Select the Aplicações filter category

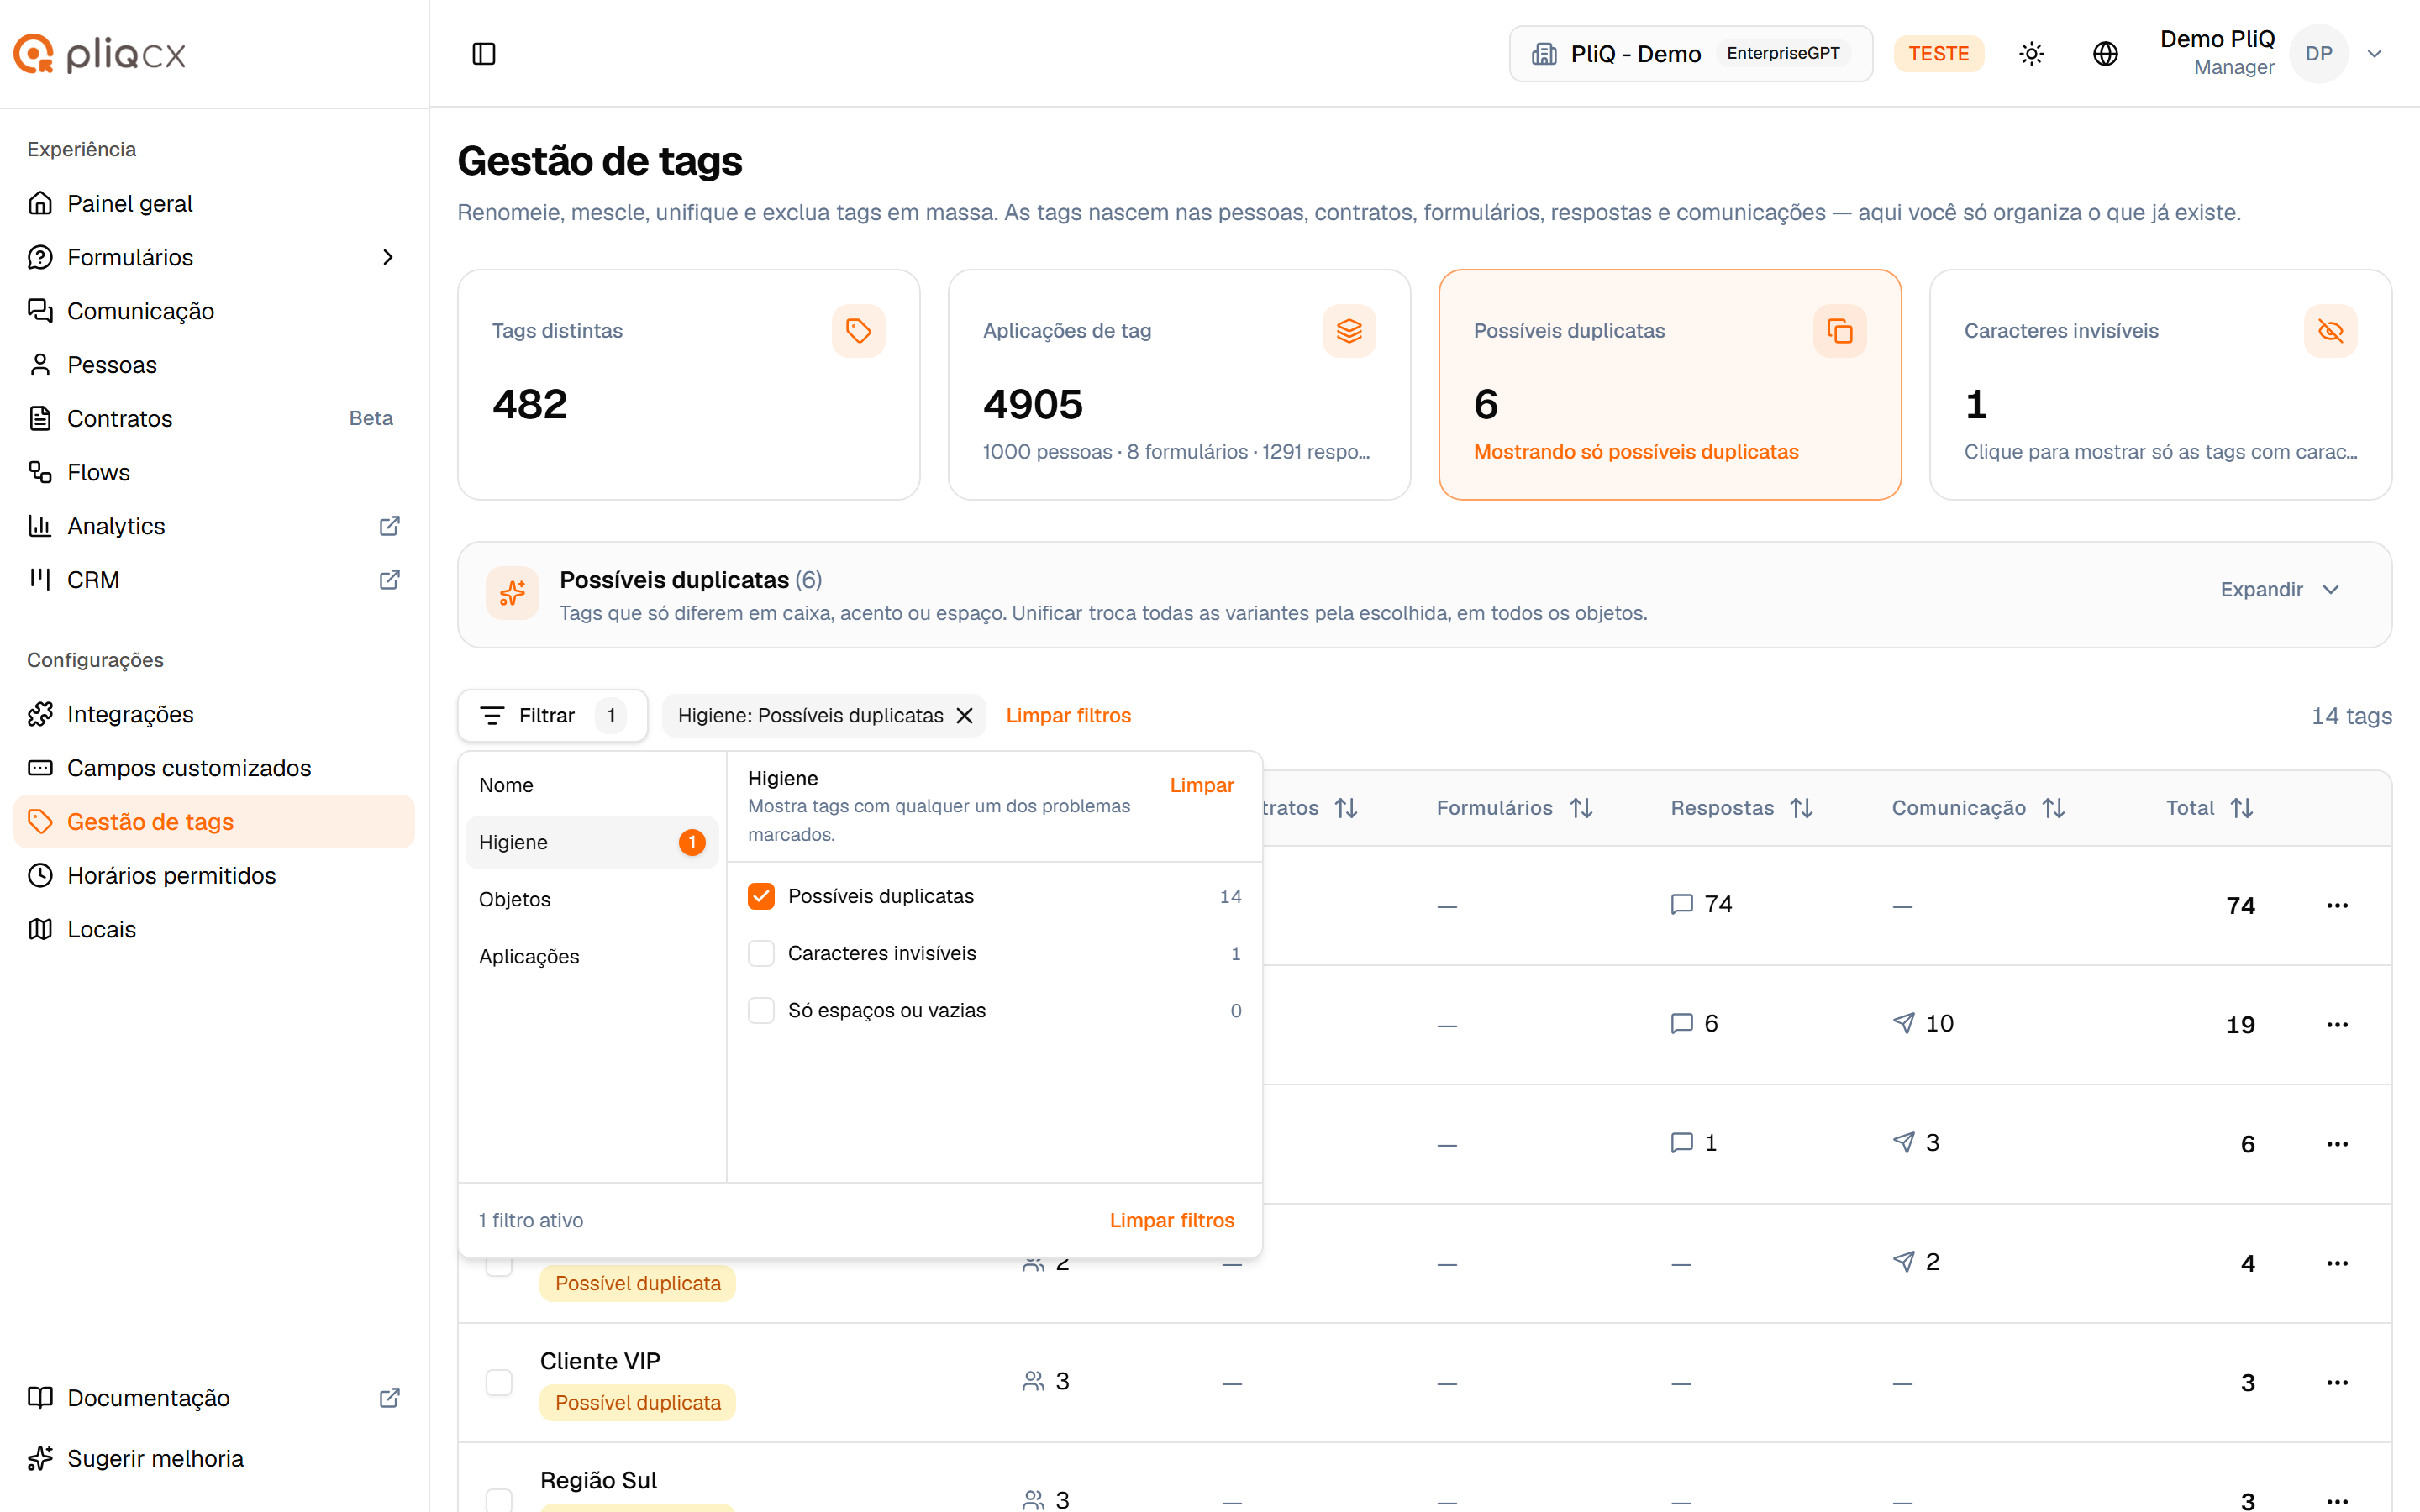tap(591, 957)
